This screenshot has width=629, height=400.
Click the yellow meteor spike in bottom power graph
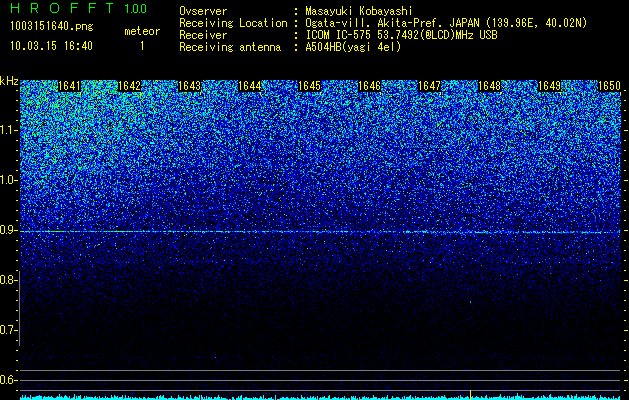pos(470,394)
